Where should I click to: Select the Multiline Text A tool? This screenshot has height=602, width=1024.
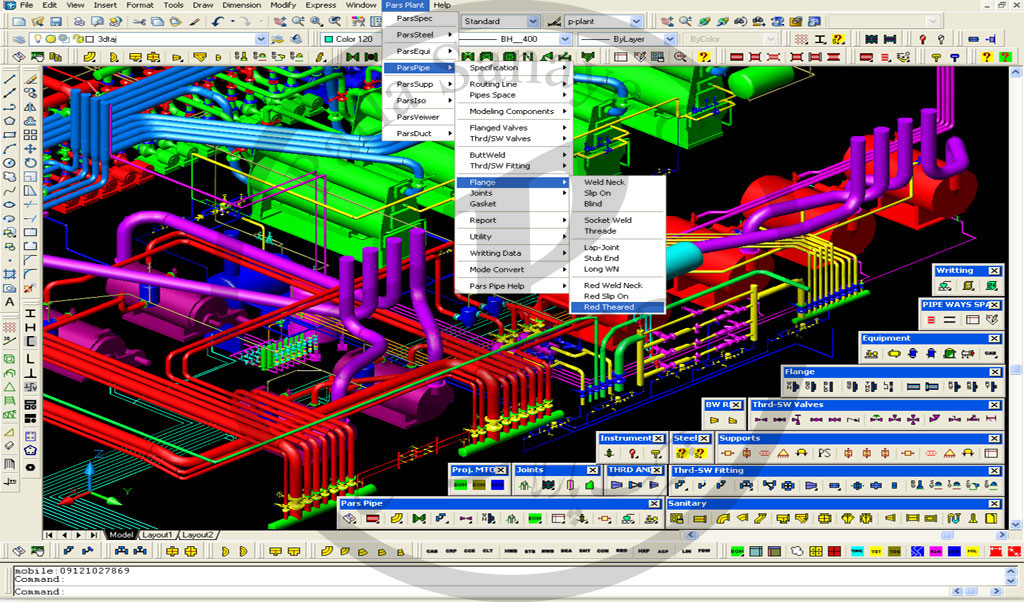coord(10,302)
